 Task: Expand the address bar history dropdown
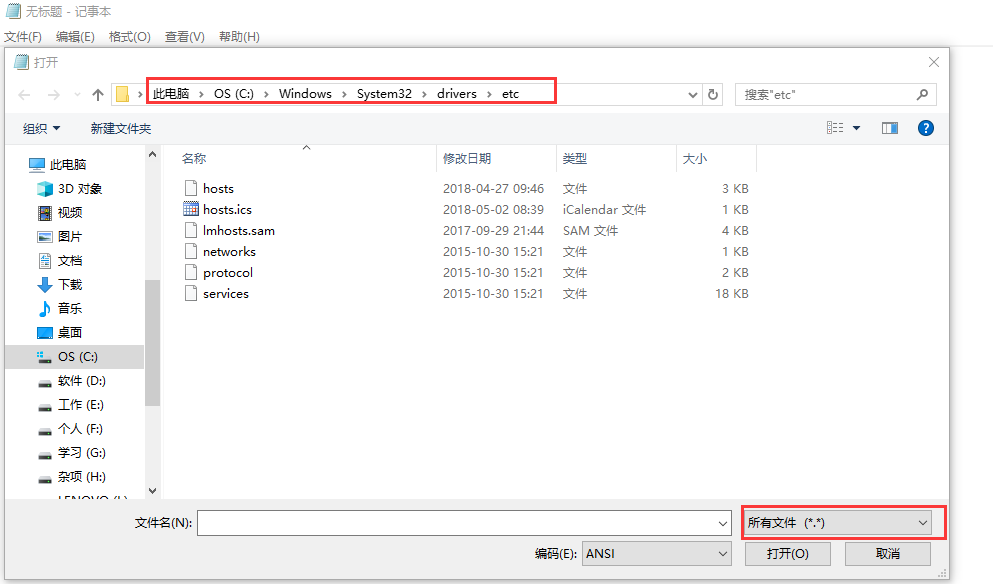tap(692, 95)
